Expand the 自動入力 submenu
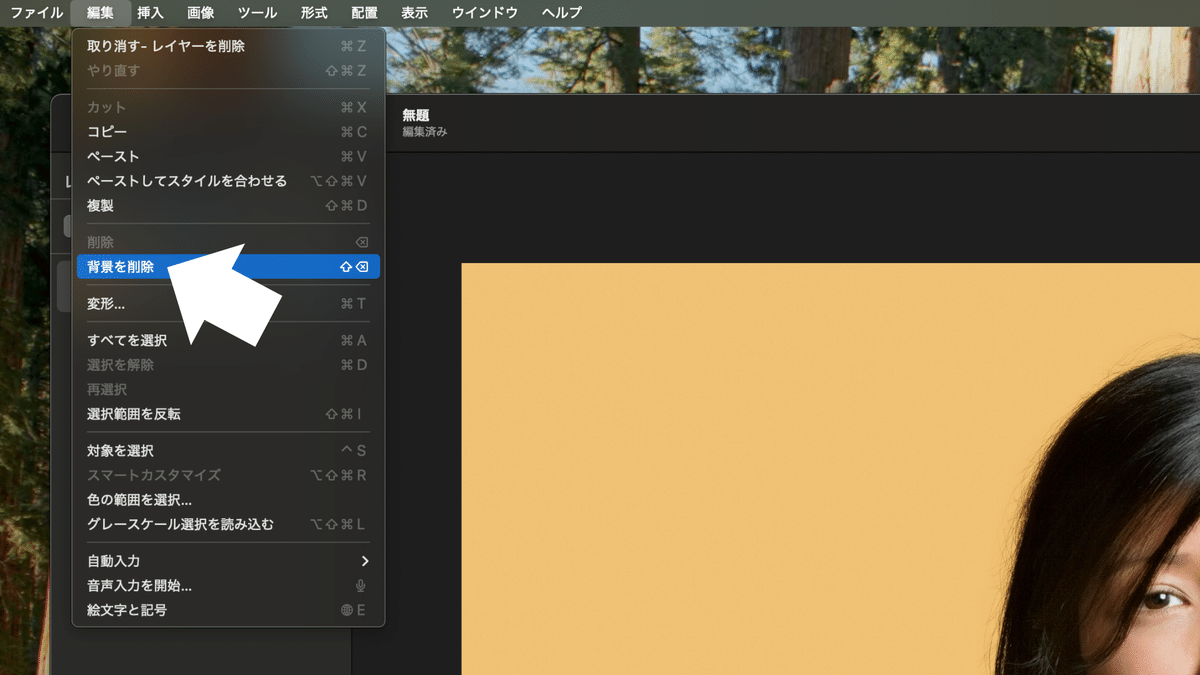This screenshot has height=675, width=1200. pyautogui.click(x=228, y=561)
